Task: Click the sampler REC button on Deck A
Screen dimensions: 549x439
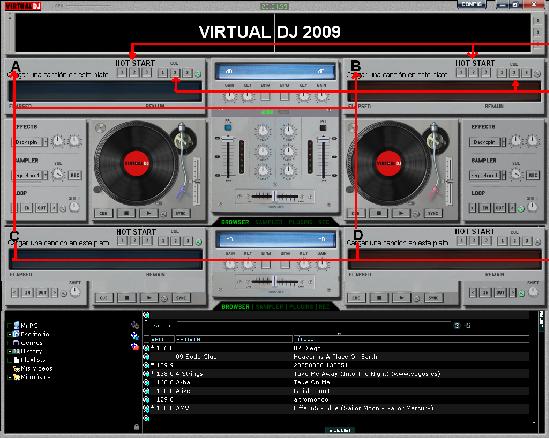Action: pos(74,175)
